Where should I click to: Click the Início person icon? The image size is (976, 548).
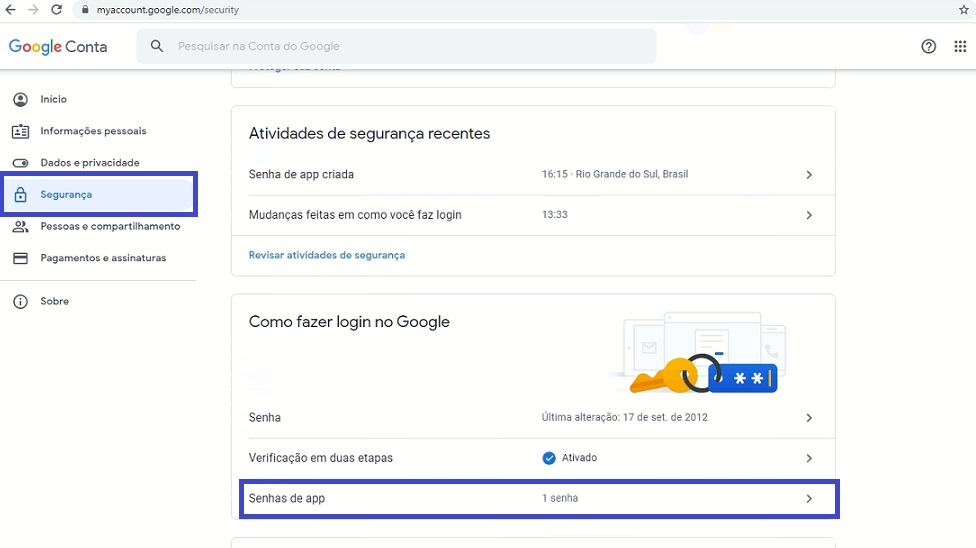point(21,99)
